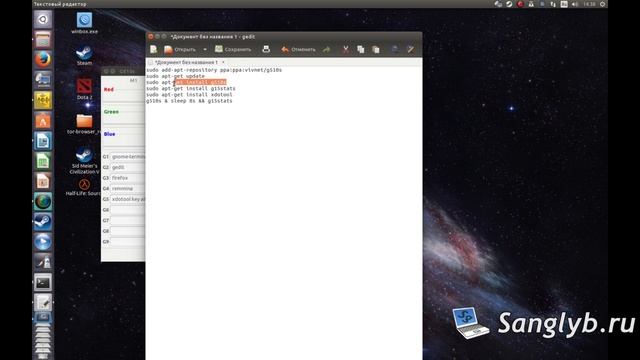The image size is (640, 360).
Task: Open the sound volume indicator
Action: point(575,4)
